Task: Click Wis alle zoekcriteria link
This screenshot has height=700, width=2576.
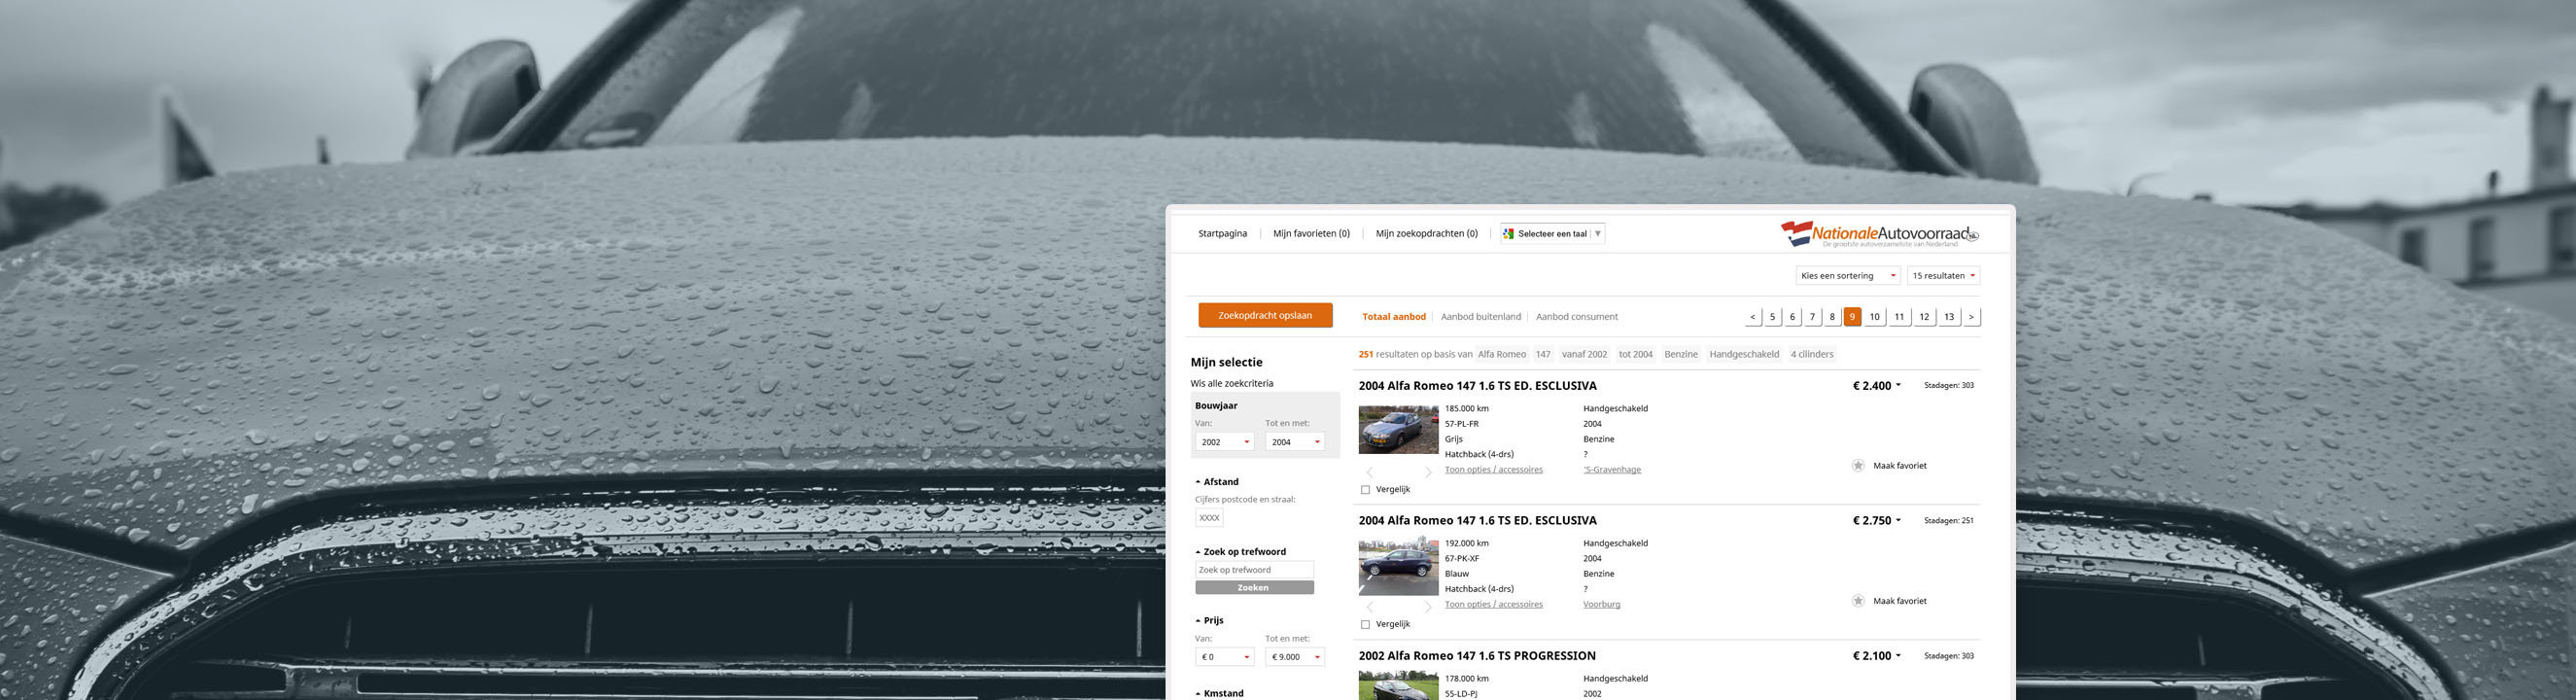Action: click(x=1231, y=384)
